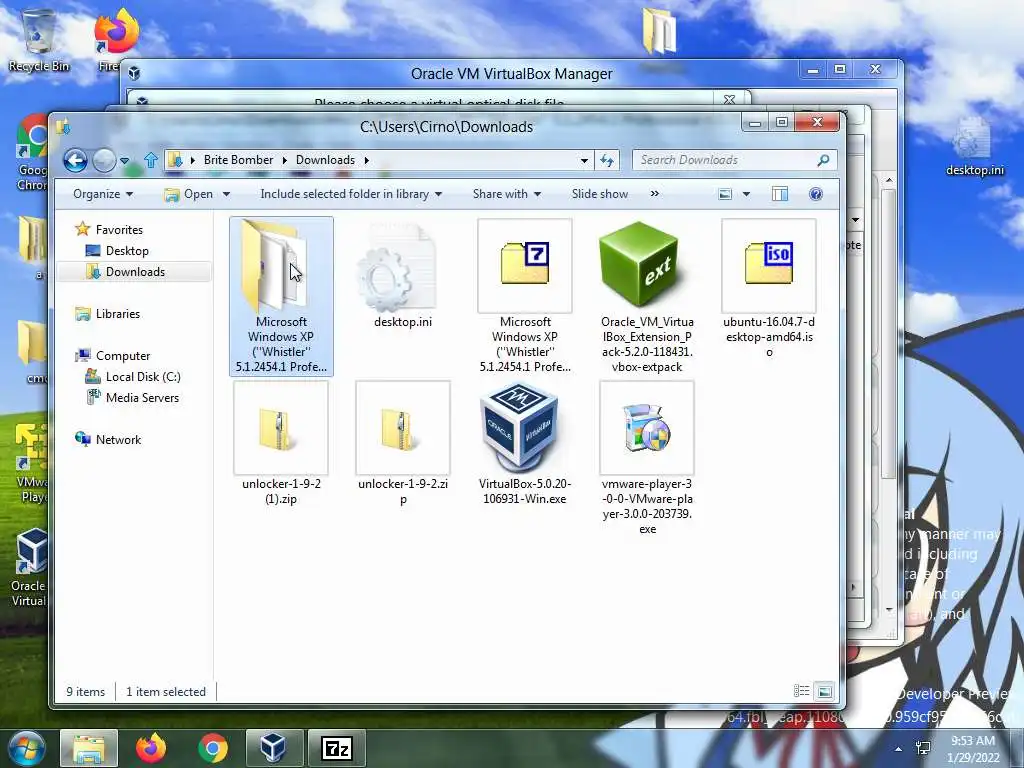
Task: Open Libraries in the navigation pane
Action: tap(118, 314)
